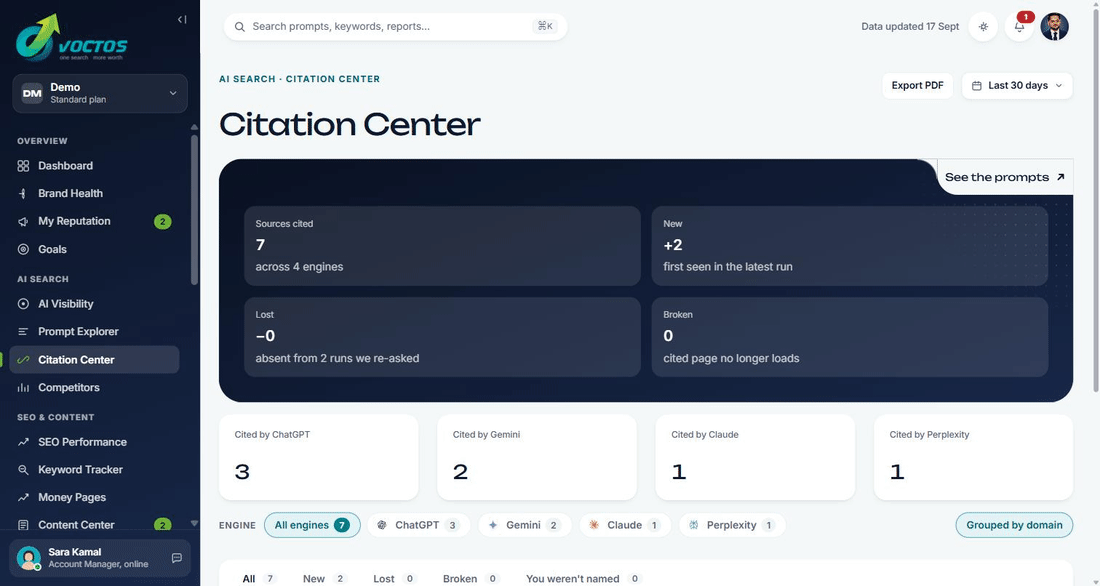Filter by Perplexity engine chip

(x=732, y=525)
